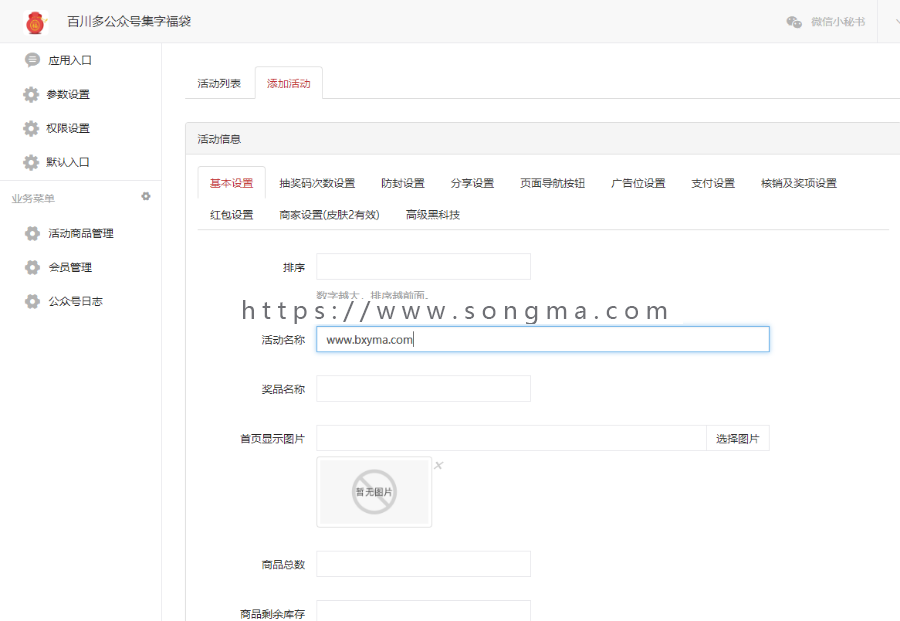Select the 添加活动 tab
The image size is (900, 621).
(x=289, y=84)
